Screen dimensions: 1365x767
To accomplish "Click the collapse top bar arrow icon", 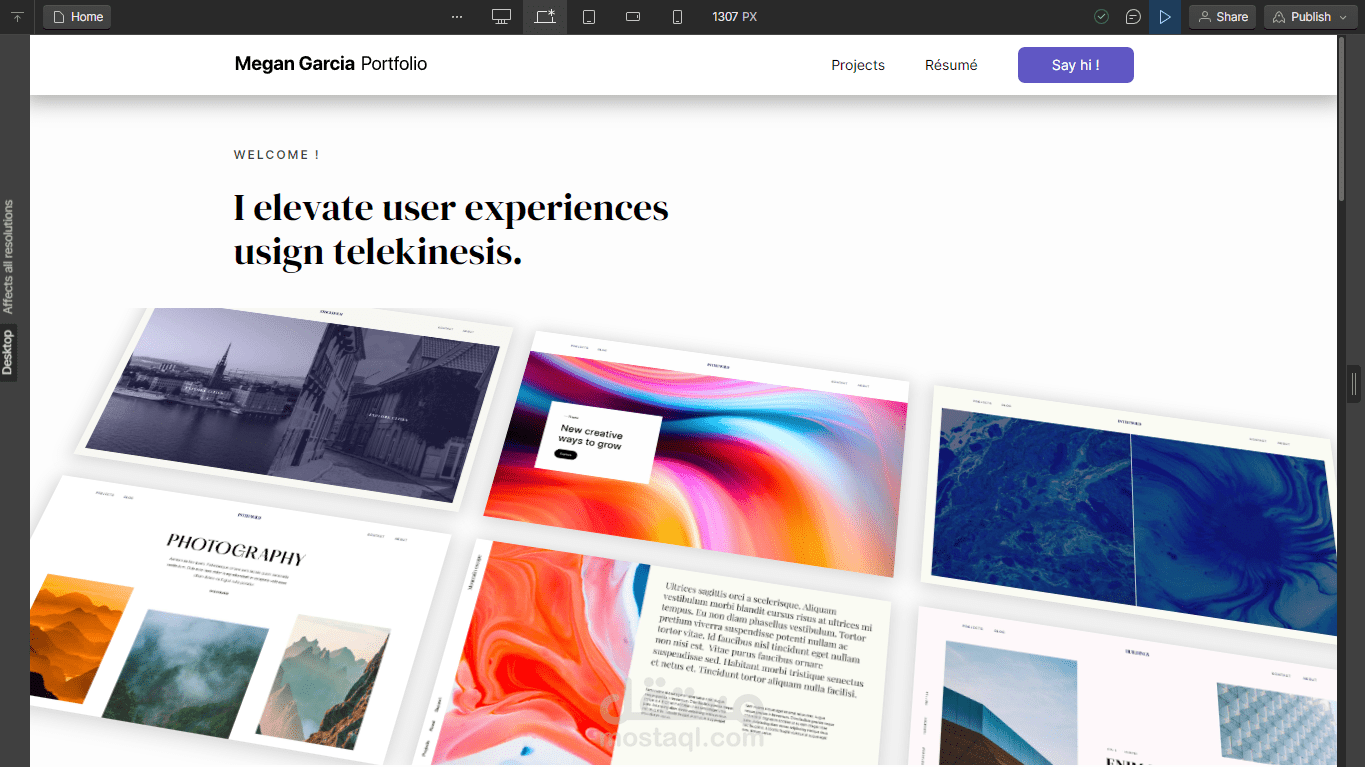I will [x=17, y=17].
